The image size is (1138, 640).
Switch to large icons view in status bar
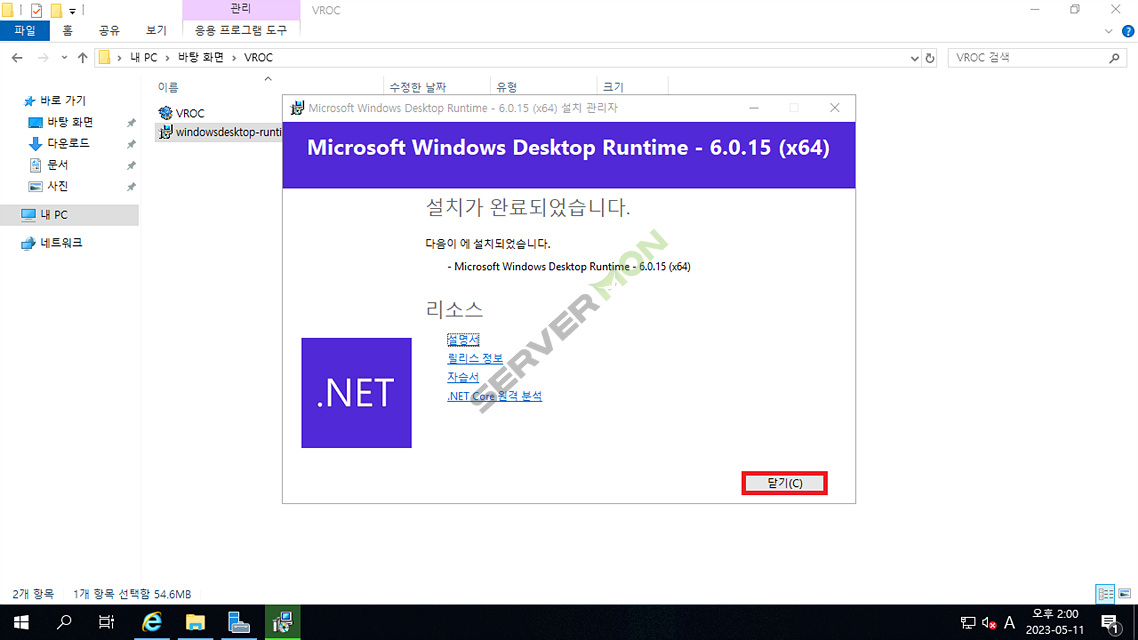(1125, 594)
